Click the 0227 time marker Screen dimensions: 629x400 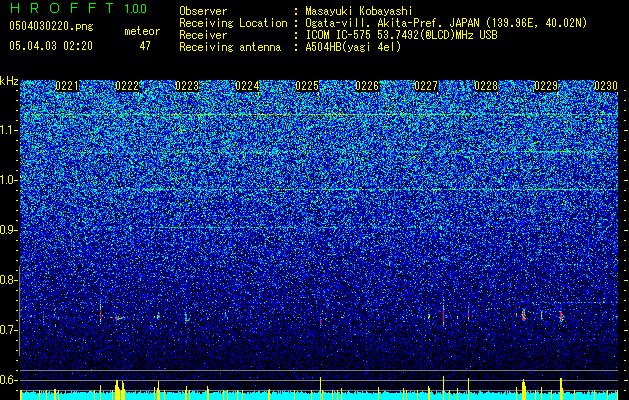pos(426,86)
